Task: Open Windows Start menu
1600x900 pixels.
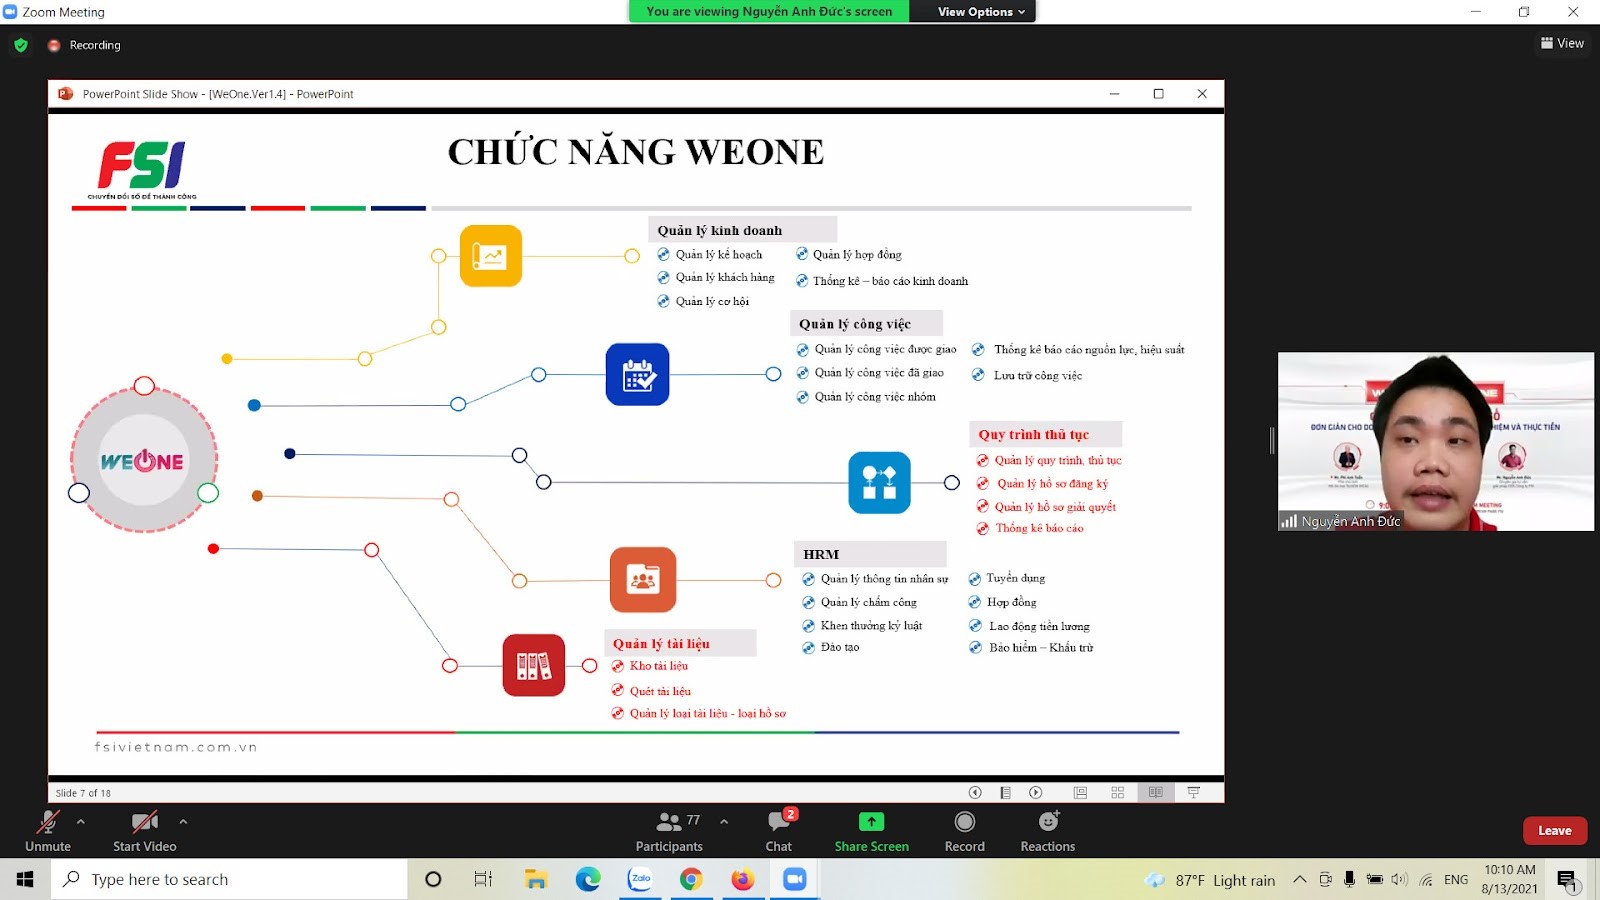Action: pos(25,879)
